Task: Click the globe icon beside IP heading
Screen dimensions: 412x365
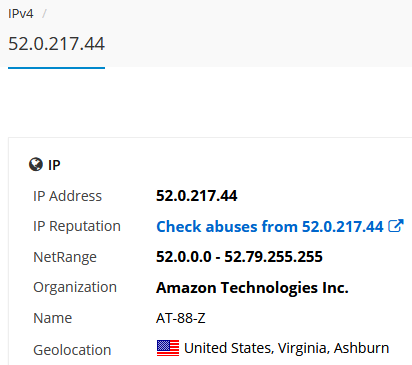Action: click(36, 164)
